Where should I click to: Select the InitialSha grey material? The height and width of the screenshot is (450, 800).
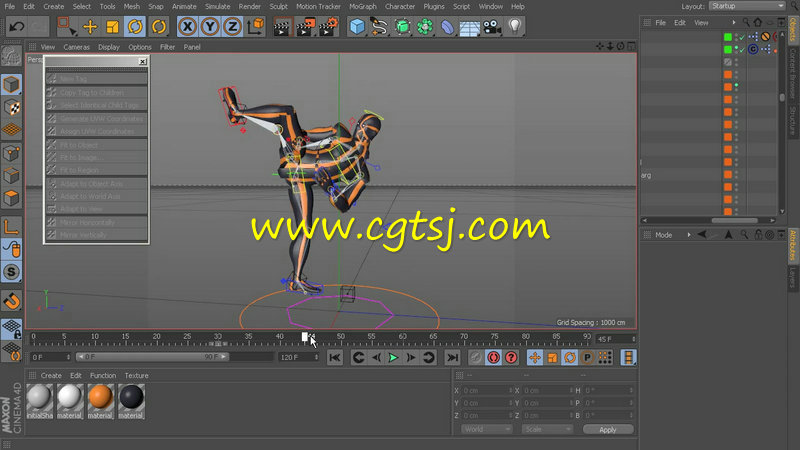pyautogui.click(x=39, y=402)
